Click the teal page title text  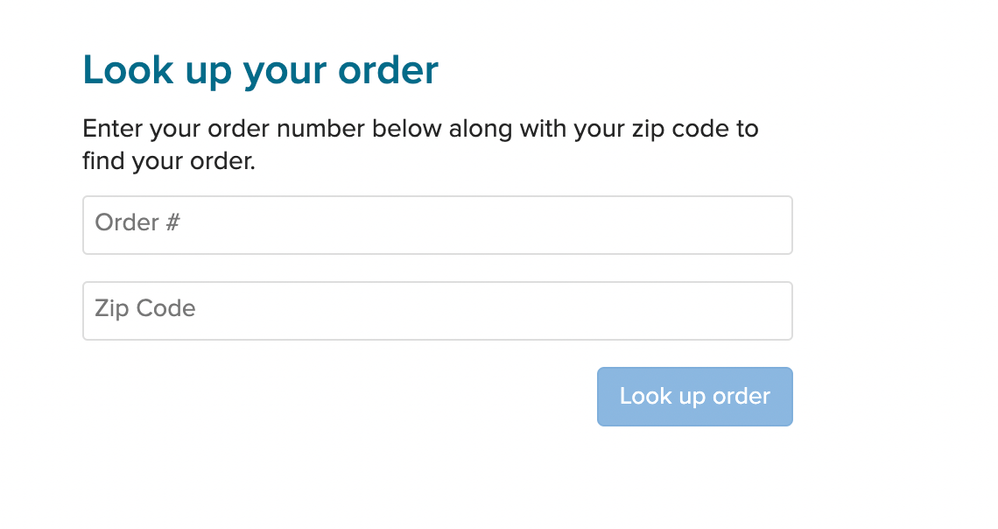(x=260, y=70)
